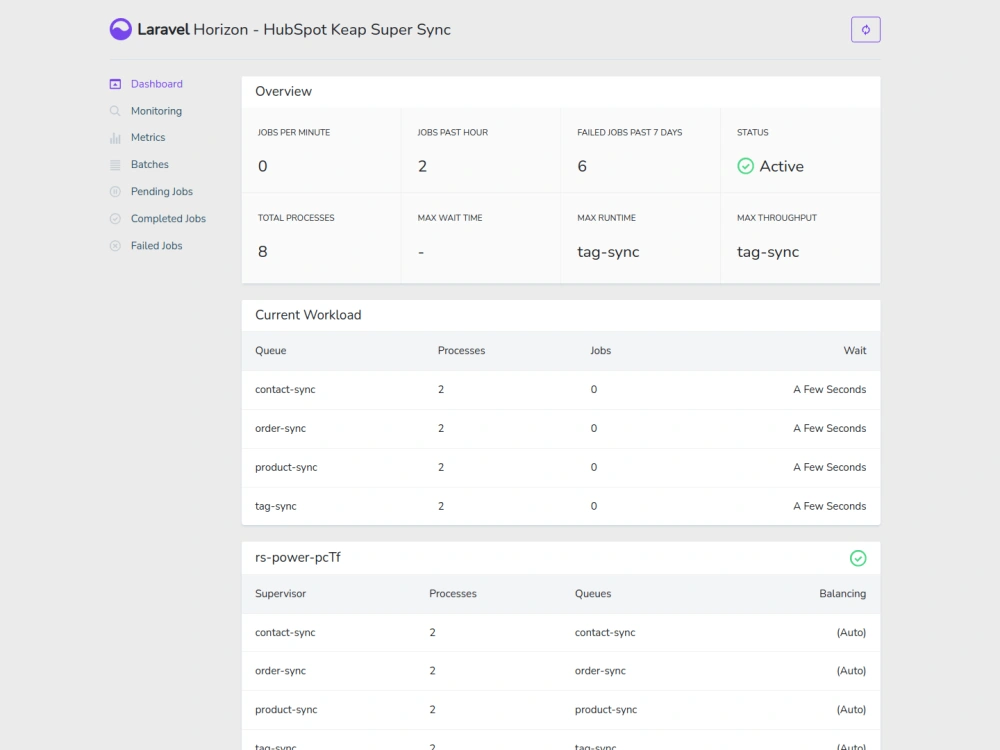Open Failed Jobs via the cross icon
The height and width of the screenshot is (750, 1000).
[113, 245]
